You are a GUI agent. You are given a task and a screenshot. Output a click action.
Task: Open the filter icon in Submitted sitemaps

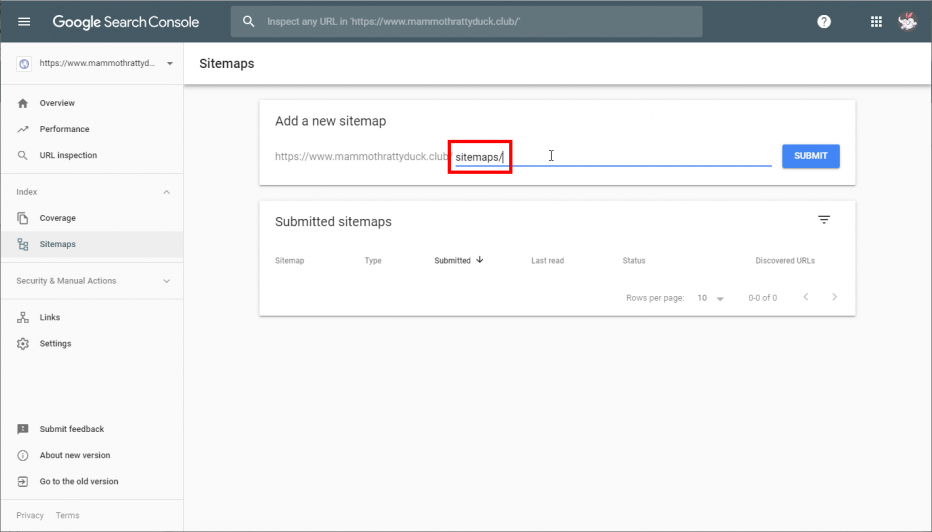[824, 220]
